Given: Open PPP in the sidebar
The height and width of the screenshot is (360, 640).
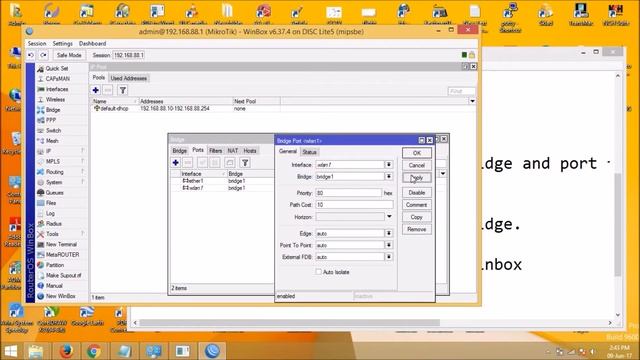Looking at the screenshot, I should point(51,120).
